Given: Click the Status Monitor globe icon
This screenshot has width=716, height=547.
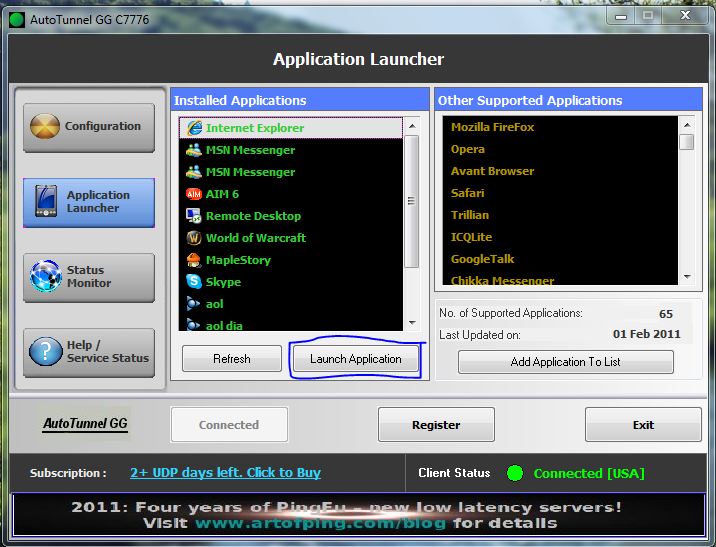Looking at the screenshot, I should [46, 276].
